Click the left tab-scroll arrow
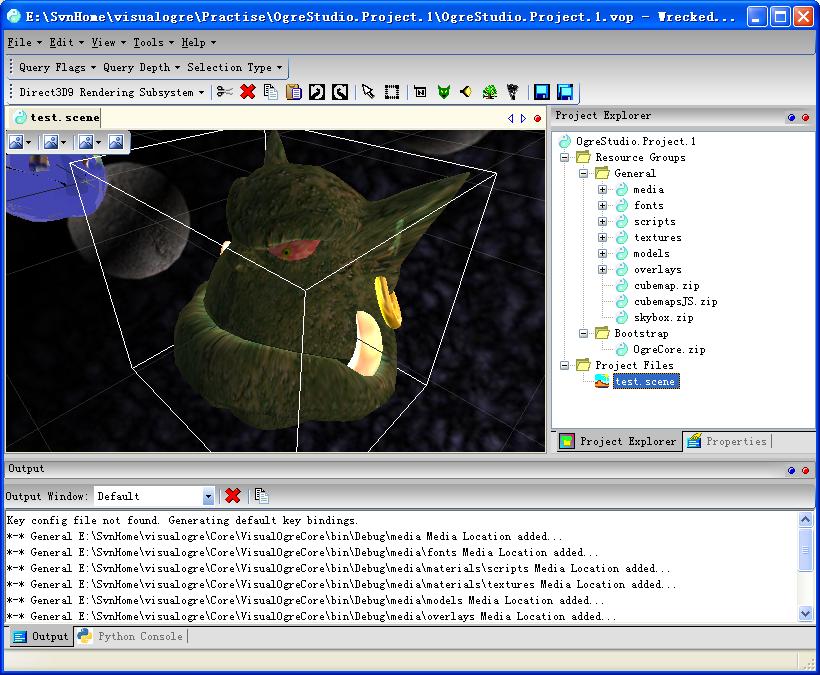The image size is (820, 675). coord(510,119)
